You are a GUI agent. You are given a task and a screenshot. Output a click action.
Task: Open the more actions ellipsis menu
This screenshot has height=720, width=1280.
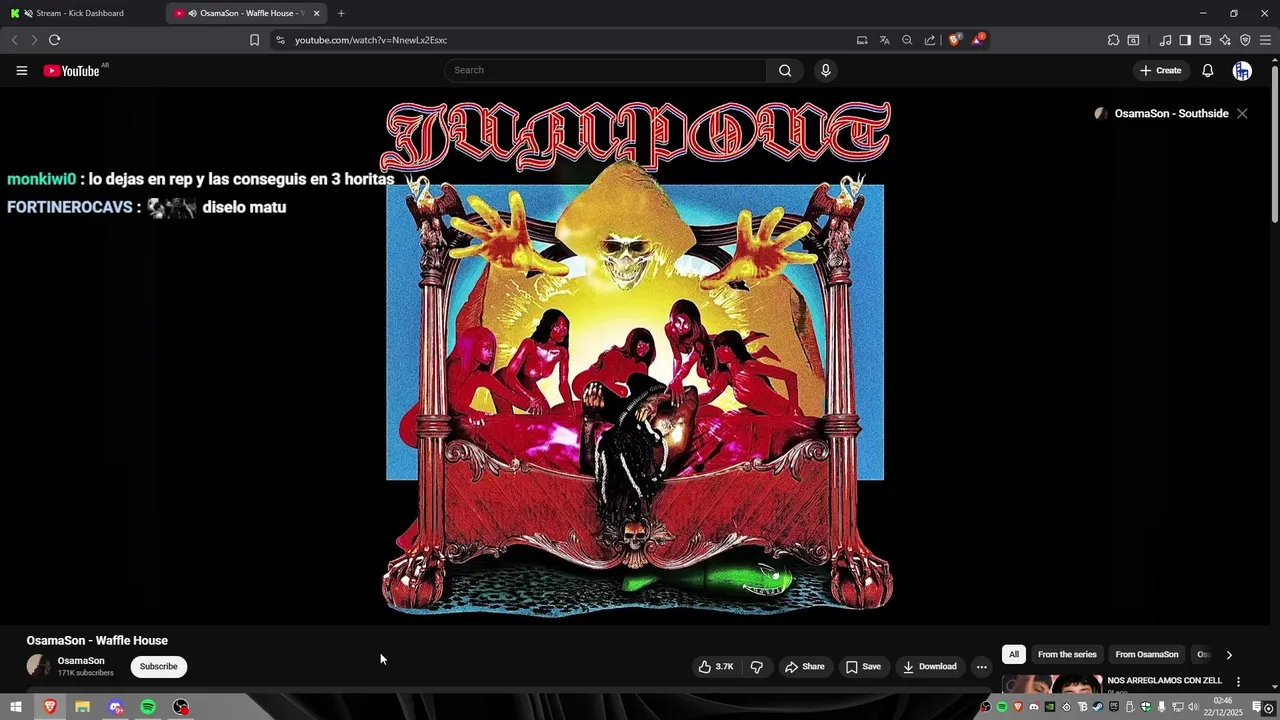point(981,667)
